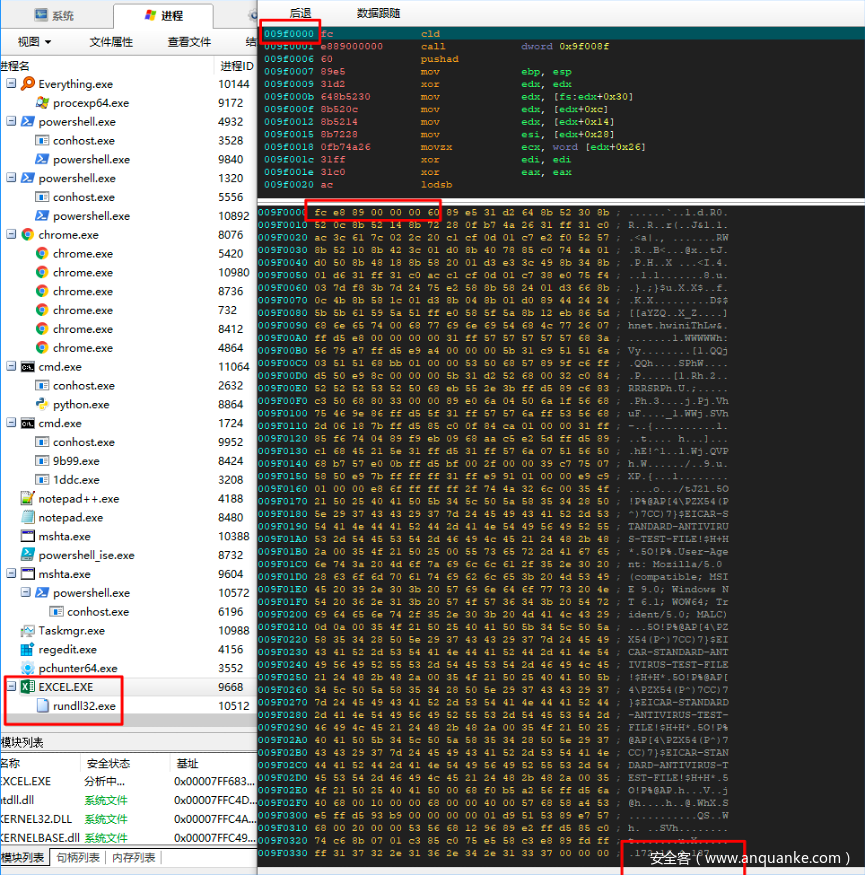Click the procexp64.exe process icon
866x877 pixels.
(42, 103)
